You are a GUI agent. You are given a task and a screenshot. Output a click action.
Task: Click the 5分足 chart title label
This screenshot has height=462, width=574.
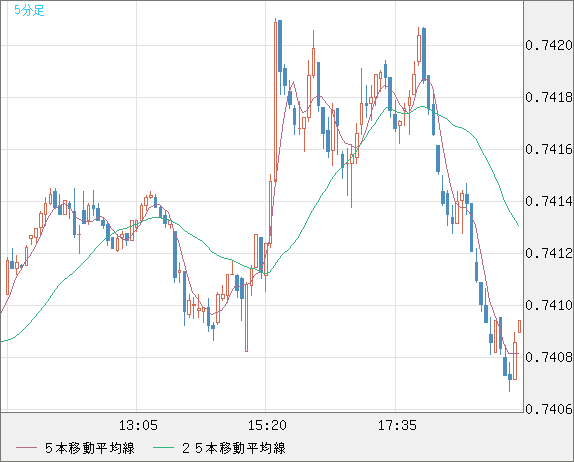tap(29, 10)
